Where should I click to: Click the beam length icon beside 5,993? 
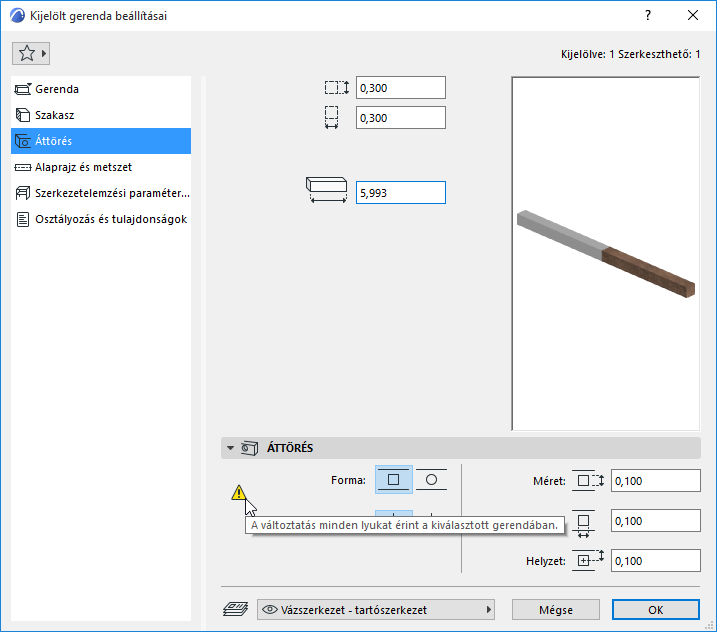point(326,190)
